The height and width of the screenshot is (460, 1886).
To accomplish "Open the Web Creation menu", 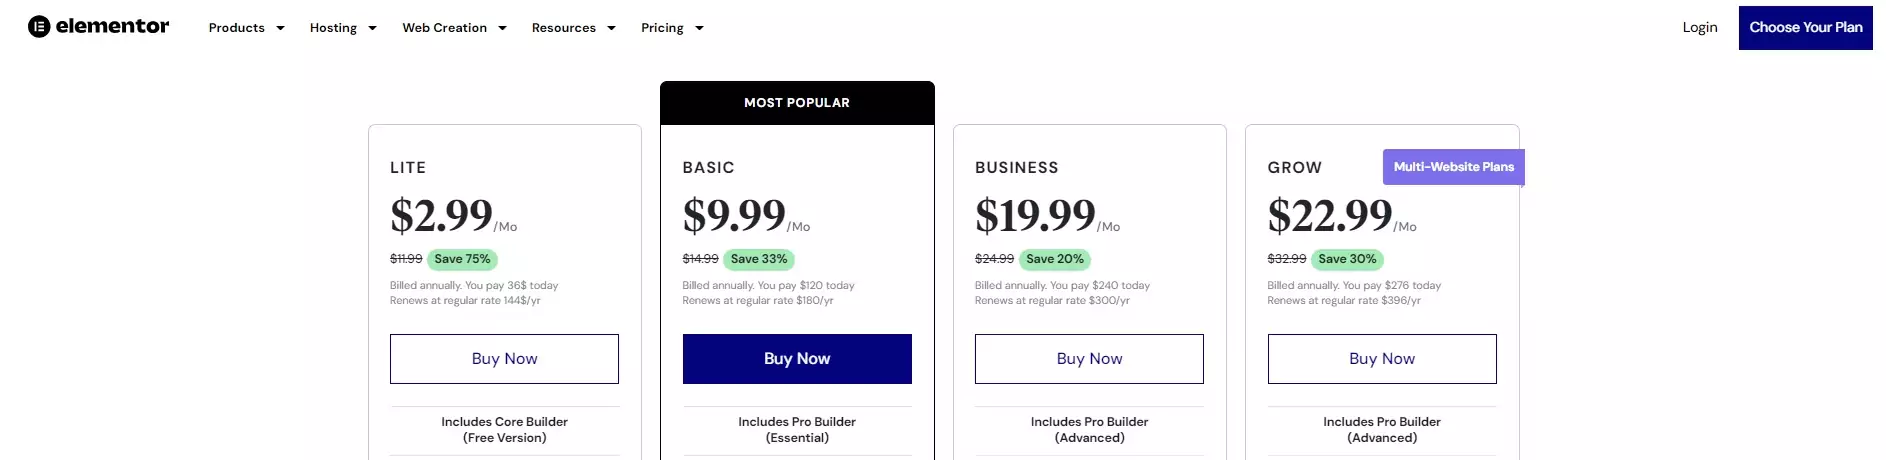I will point(444,28).
